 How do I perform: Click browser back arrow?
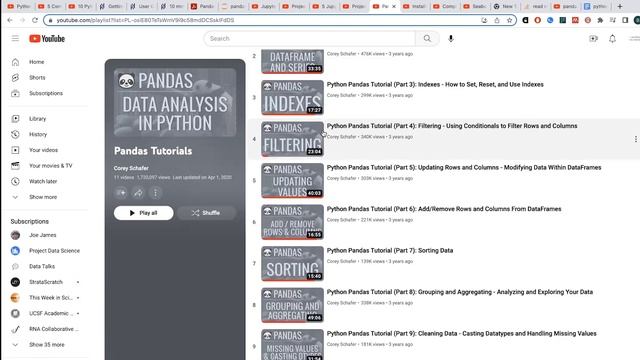pos(10,20)
